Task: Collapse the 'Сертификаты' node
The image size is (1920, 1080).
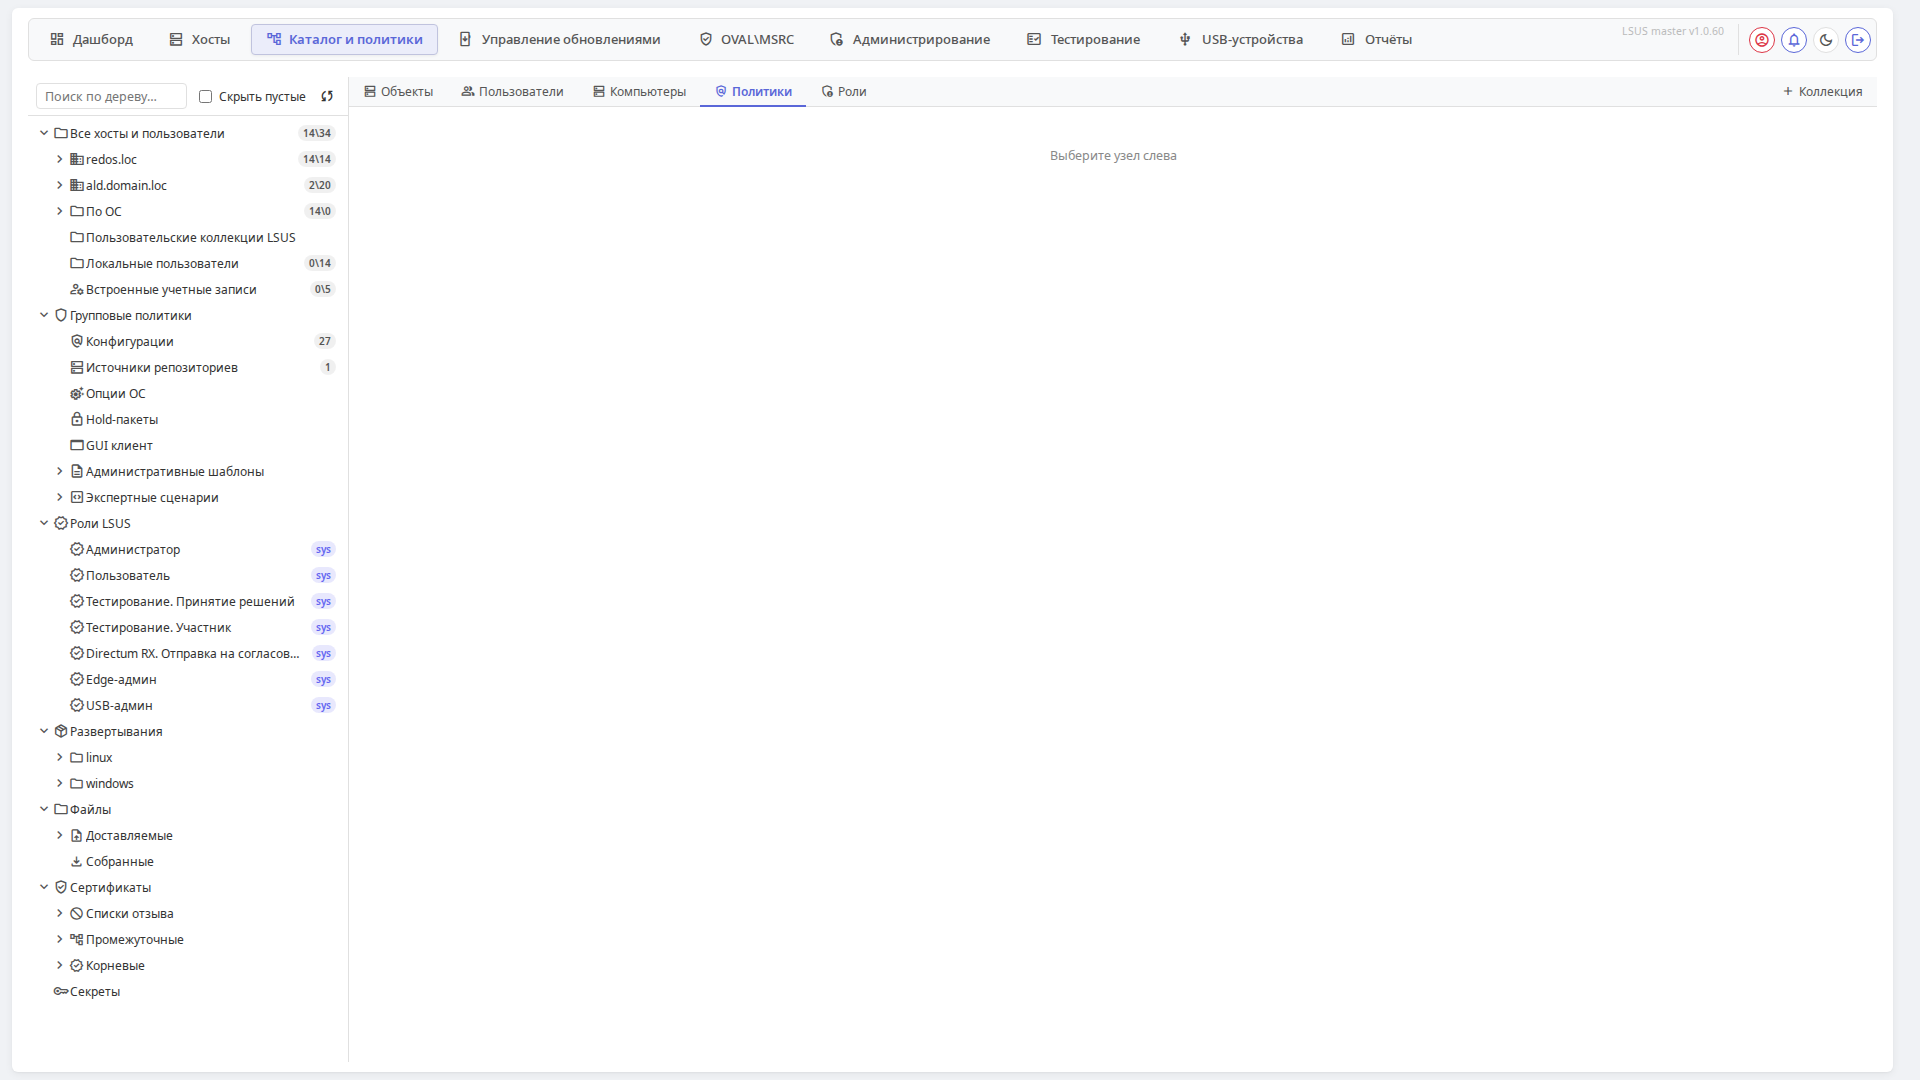Action: pyautogui.click(x=44, y=887)
